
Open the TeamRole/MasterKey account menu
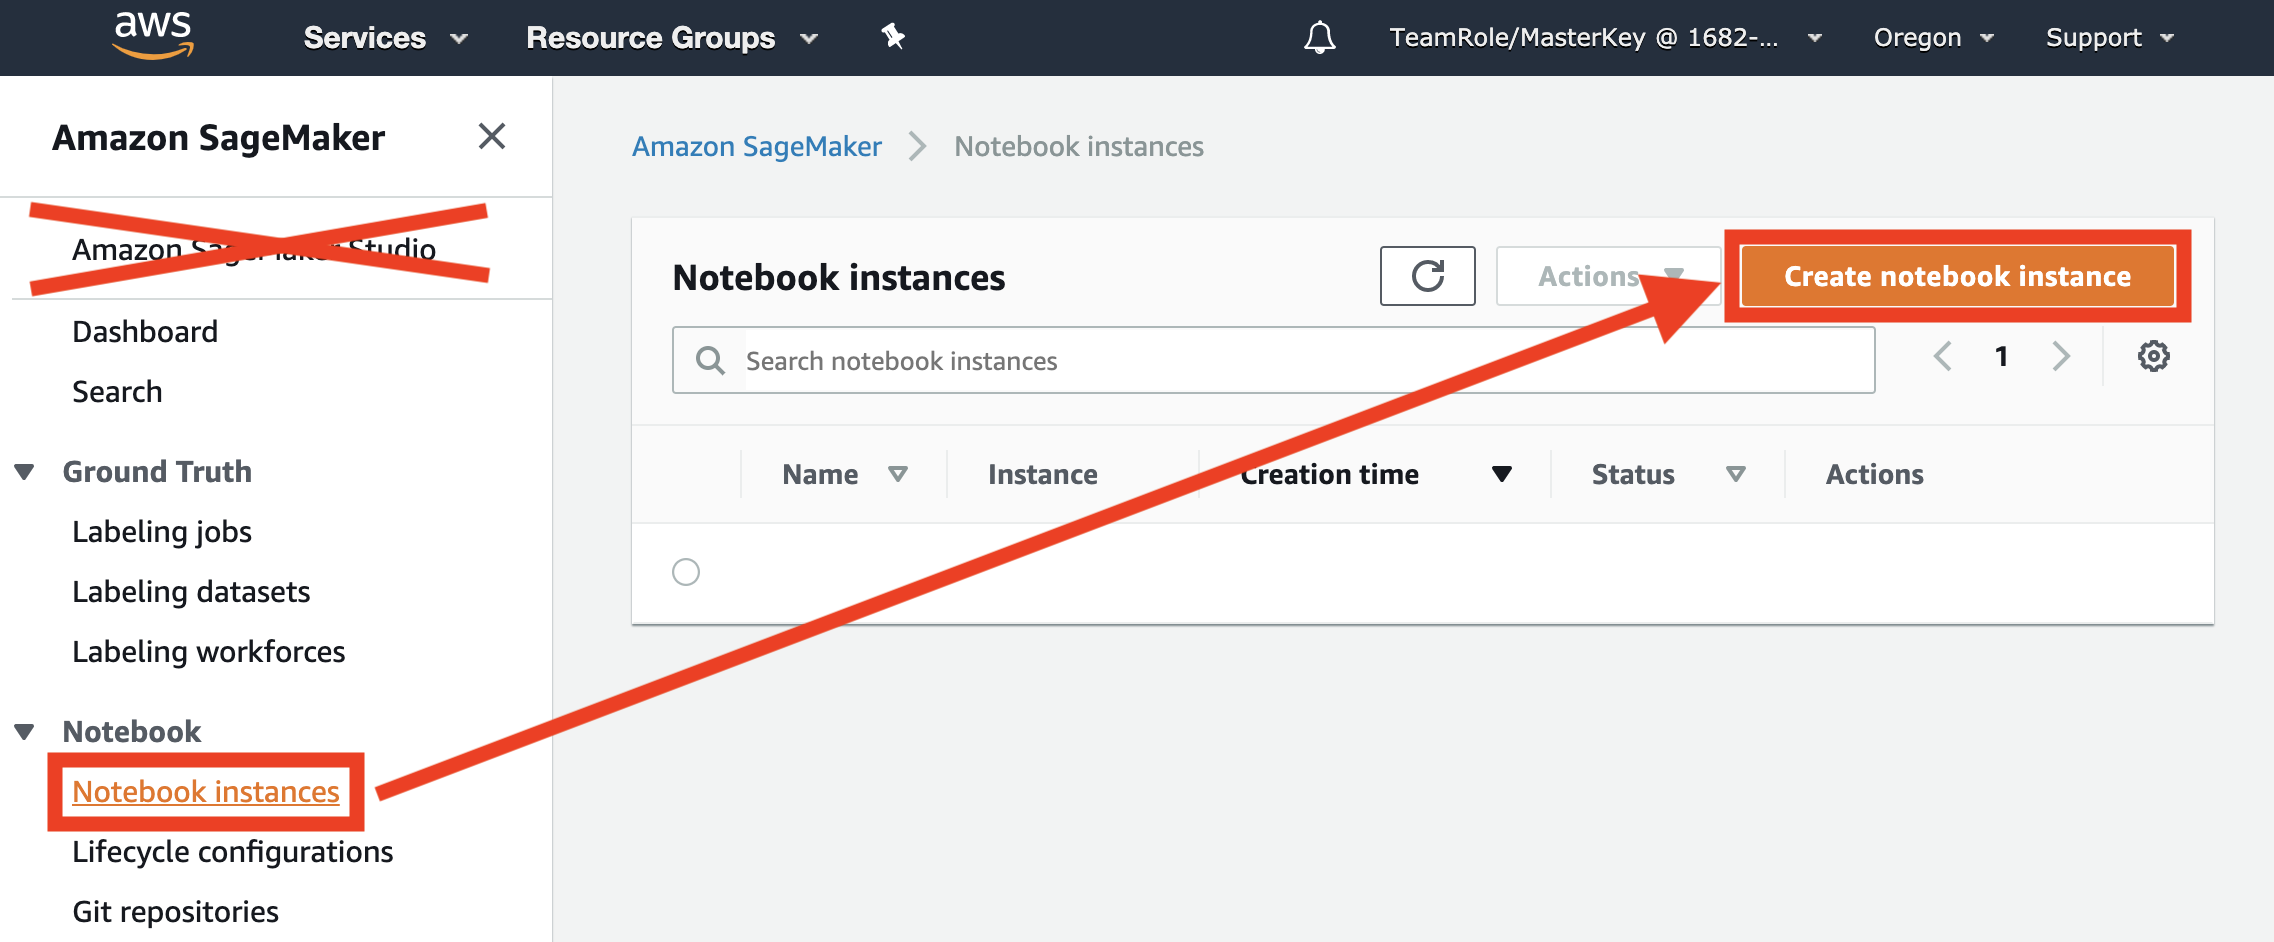point(1605,38)
